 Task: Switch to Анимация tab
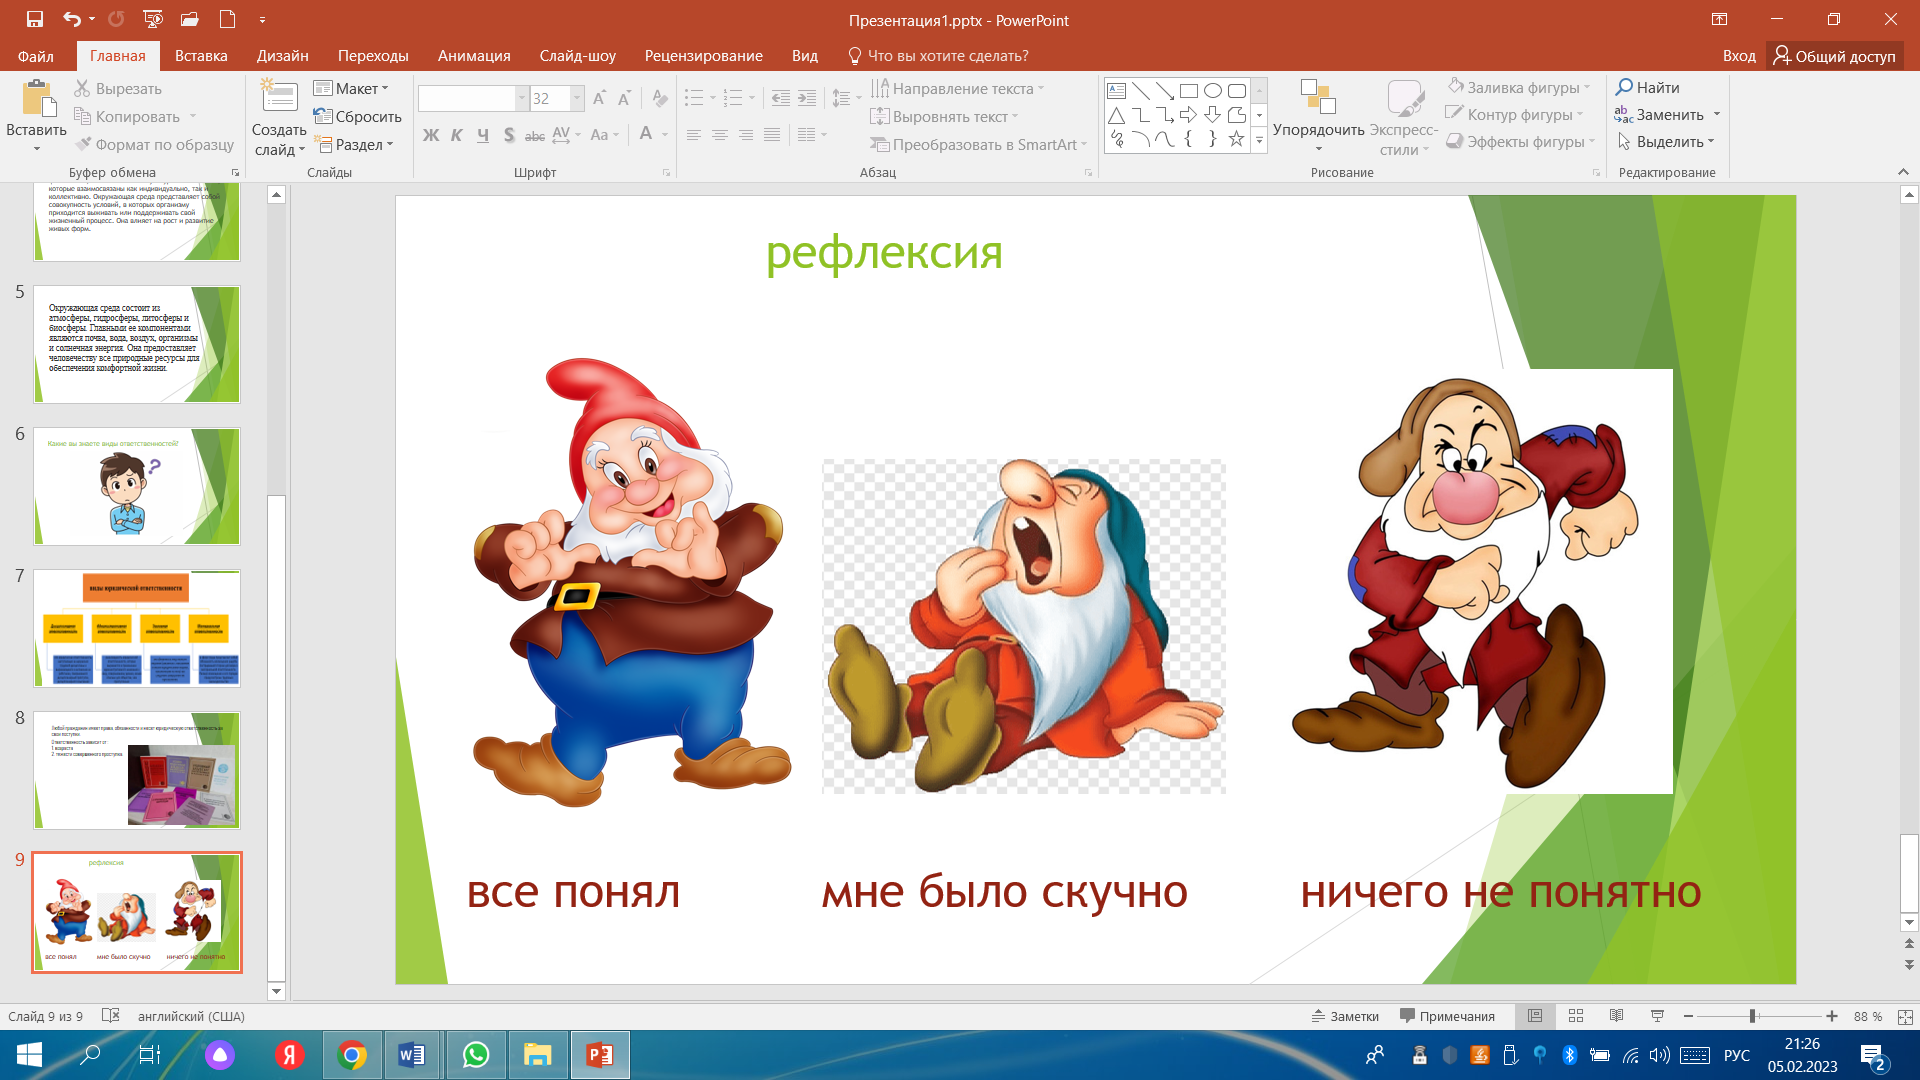(474, 56)
